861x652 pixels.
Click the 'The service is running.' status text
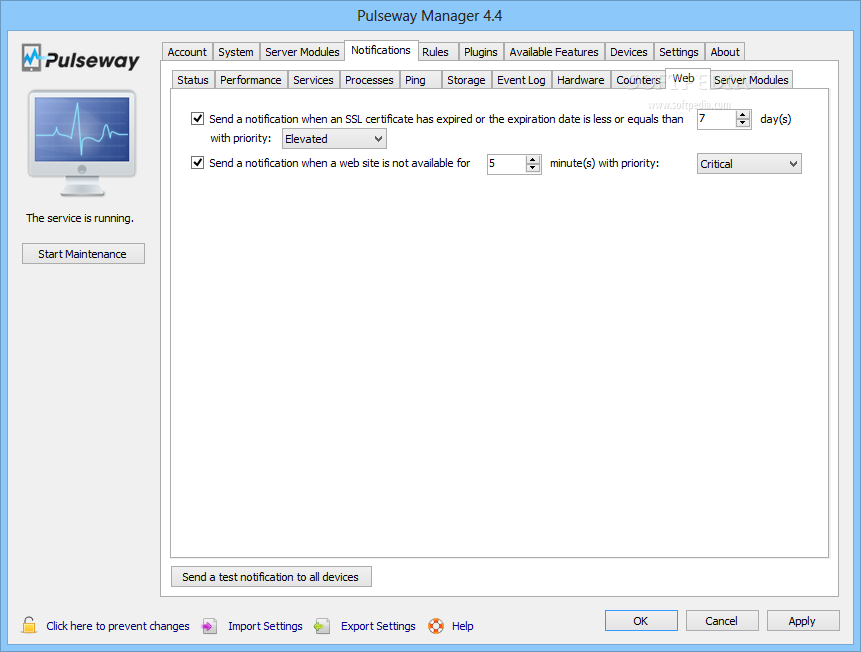point(80,218)
